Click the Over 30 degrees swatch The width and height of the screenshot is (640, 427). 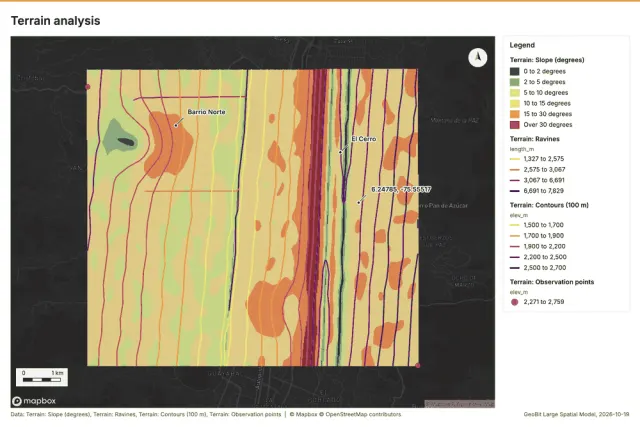click(515, 125)
